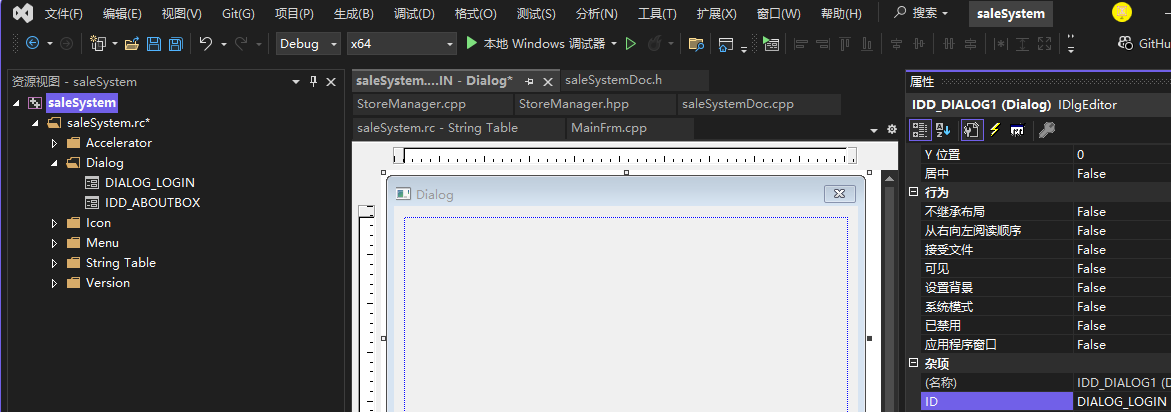Expand the String Table folder

54,263
